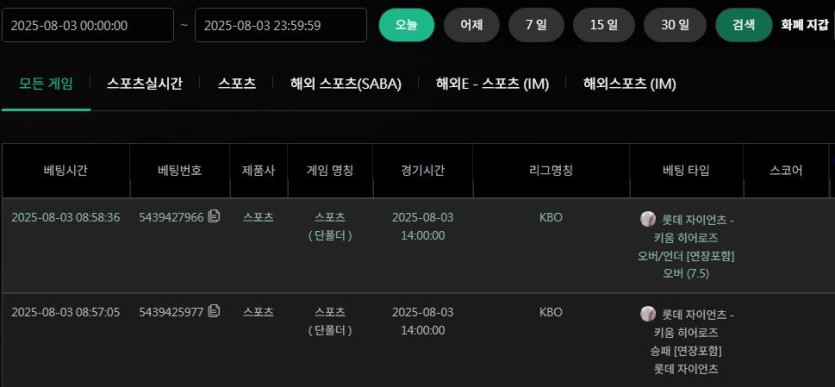Open the start date-time field

[88, 25]
